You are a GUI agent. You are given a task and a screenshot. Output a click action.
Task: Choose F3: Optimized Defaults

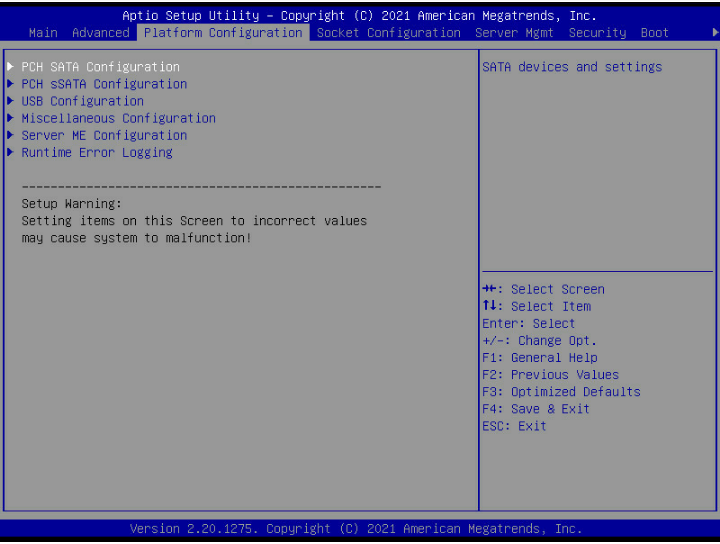coord(561,391)
